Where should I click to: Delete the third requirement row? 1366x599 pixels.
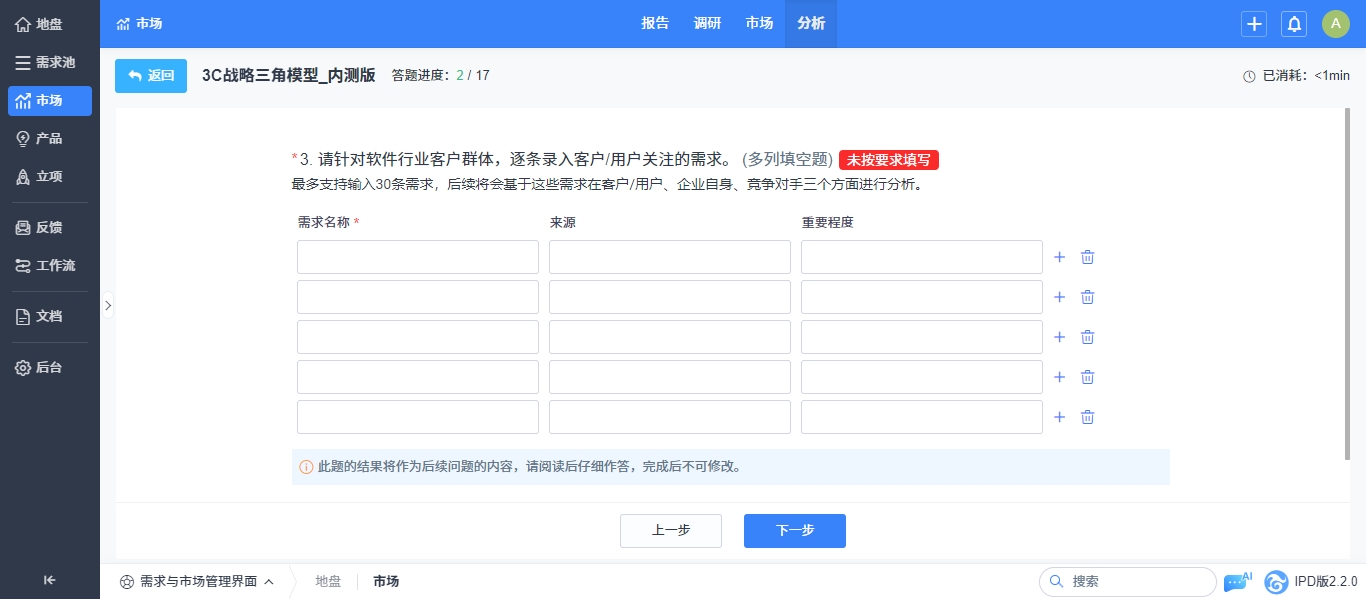pyautogui.click(x=1088, y=337)
